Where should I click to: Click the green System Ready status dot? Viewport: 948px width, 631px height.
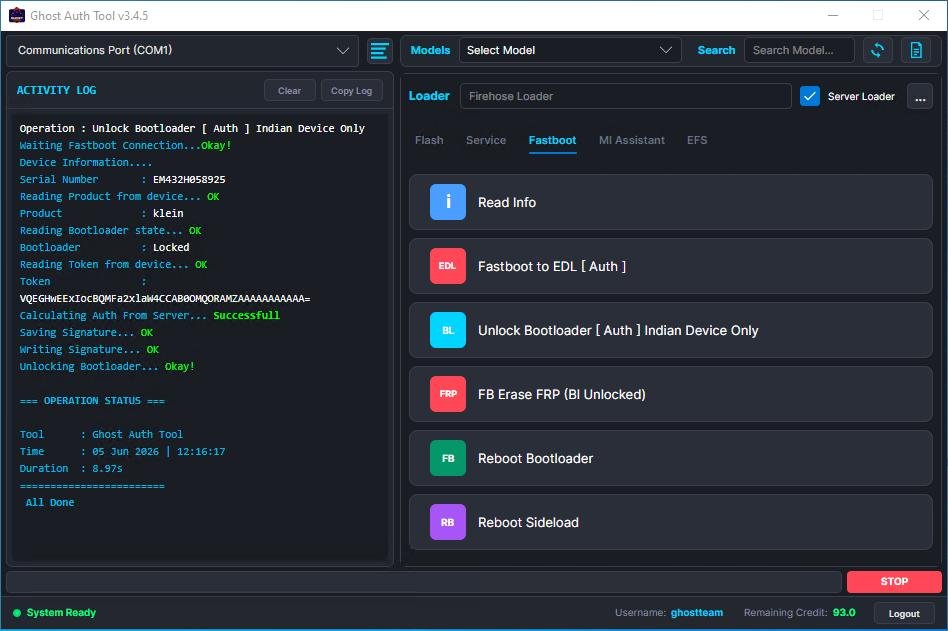pyautogui.click(x=17, y=613)
